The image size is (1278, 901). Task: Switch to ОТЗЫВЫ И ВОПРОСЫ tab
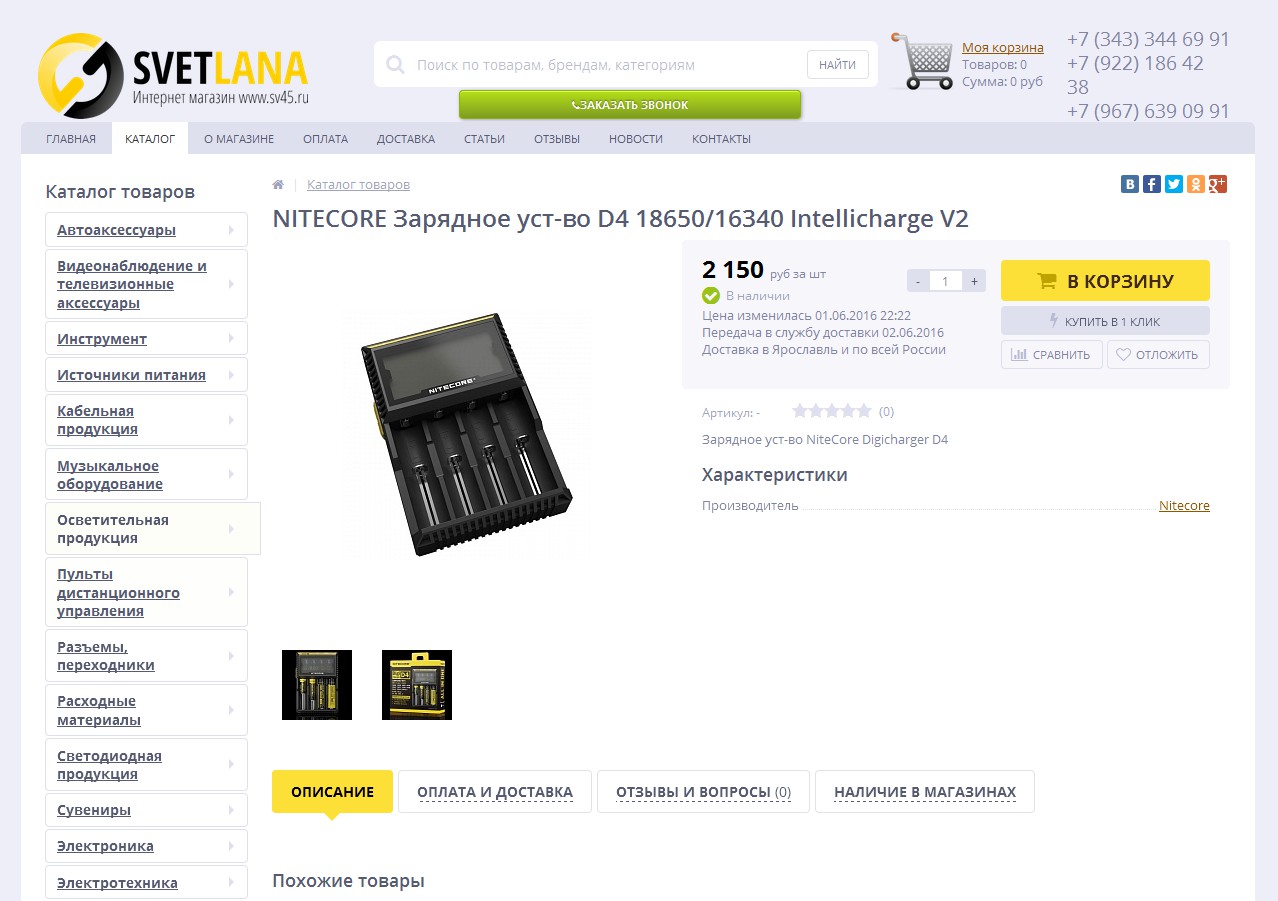tap(703, 792)
